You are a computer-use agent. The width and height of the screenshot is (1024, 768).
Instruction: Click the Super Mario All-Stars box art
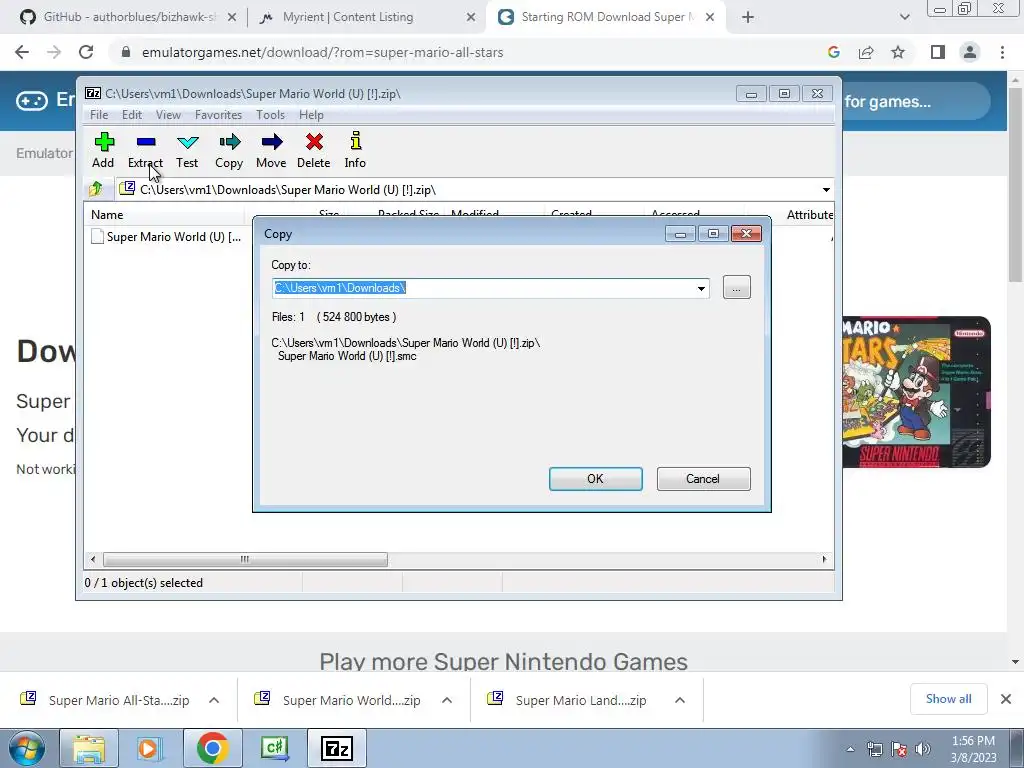[x=916, y=392]
